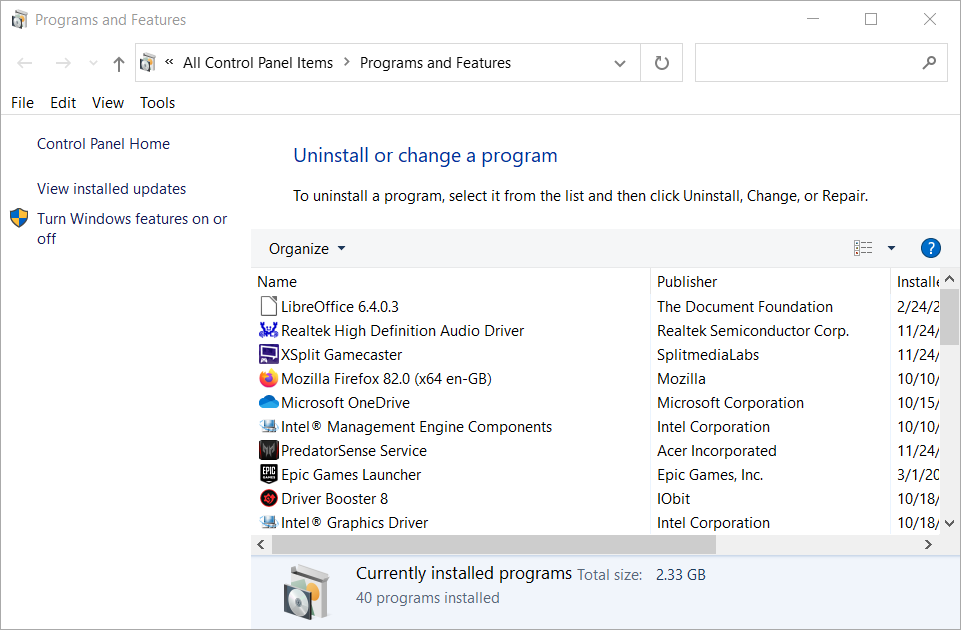Open the Edit menu
Viewport: 961px width, 630px height.
point(63,102)
